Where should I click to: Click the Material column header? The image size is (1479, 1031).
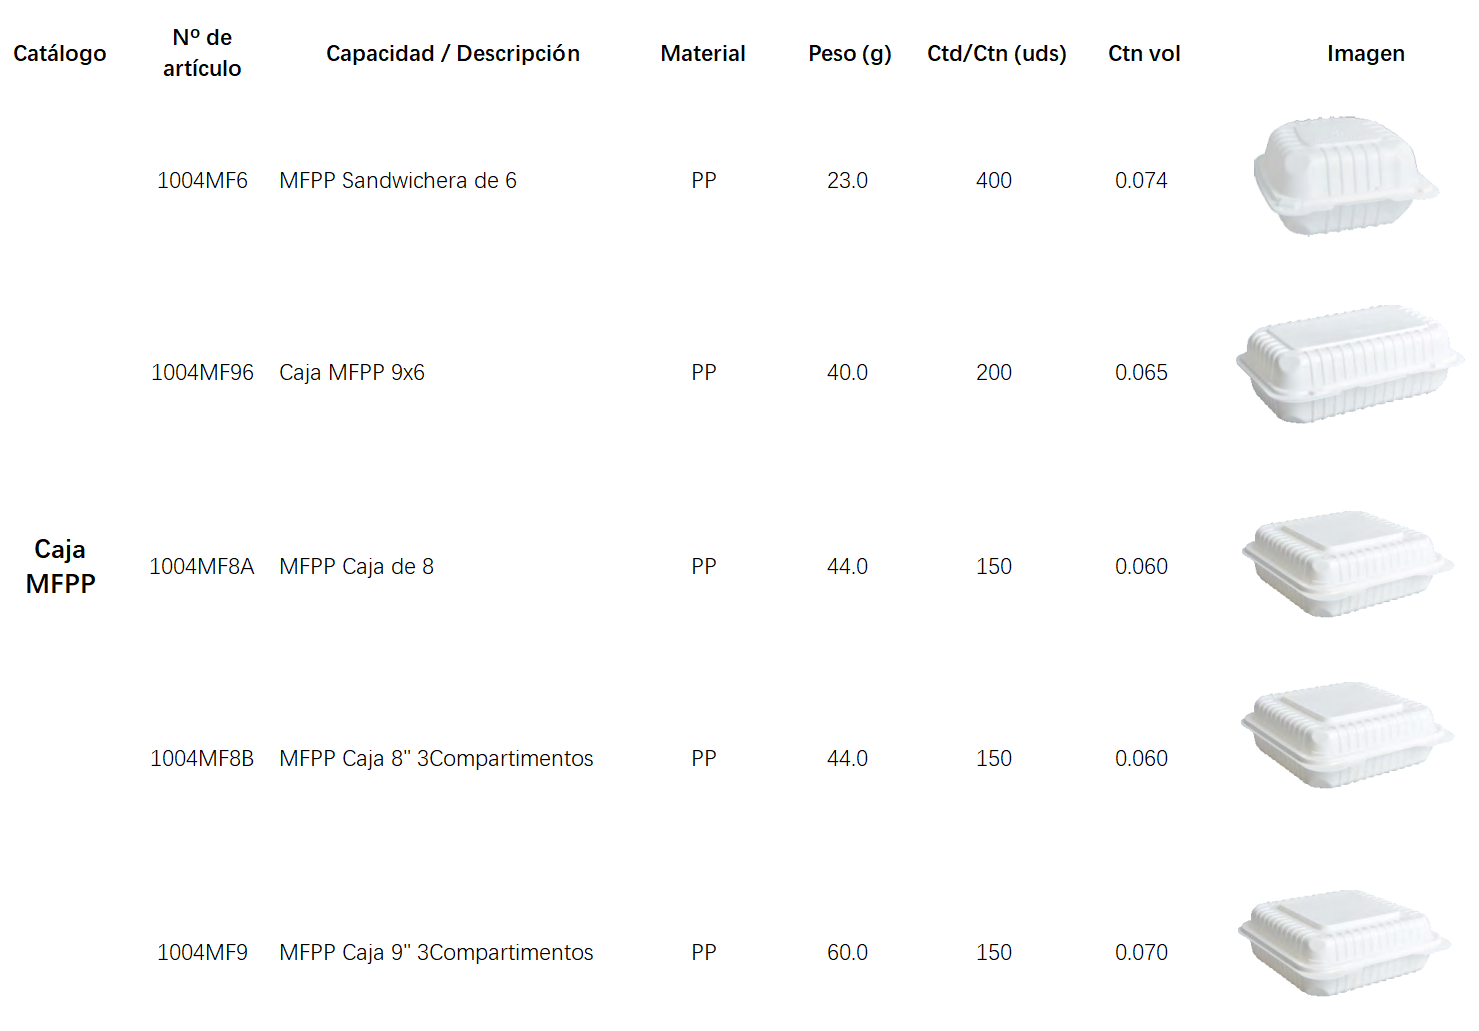click(x=703, y=53)
